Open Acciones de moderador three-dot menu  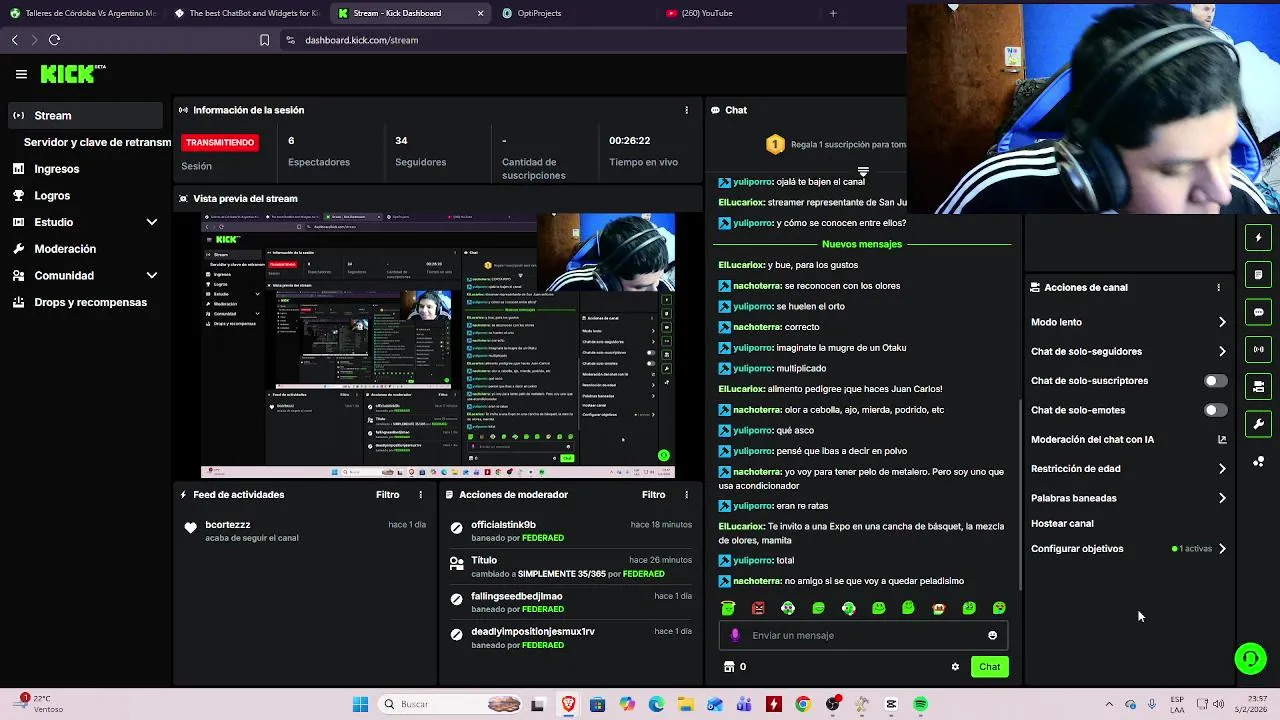point(686,495)
